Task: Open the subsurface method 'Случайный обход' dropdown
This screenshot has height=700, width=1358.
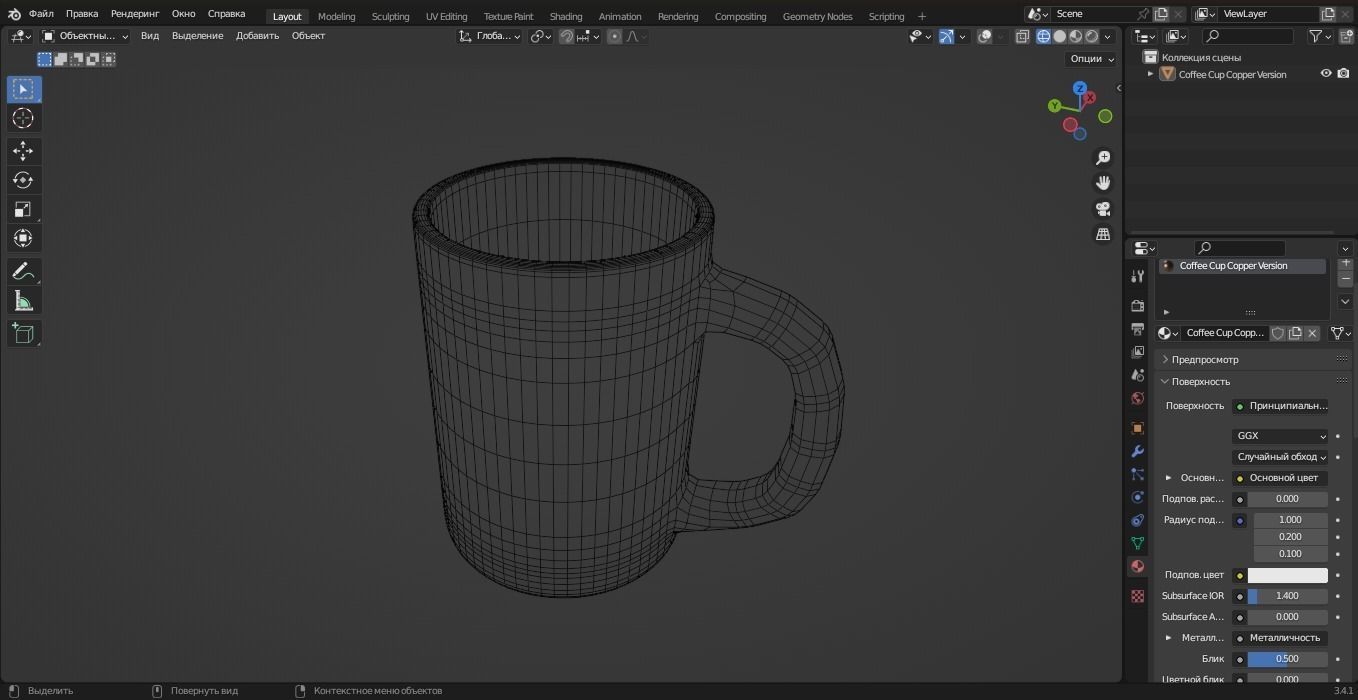Action: [1280, 457]
